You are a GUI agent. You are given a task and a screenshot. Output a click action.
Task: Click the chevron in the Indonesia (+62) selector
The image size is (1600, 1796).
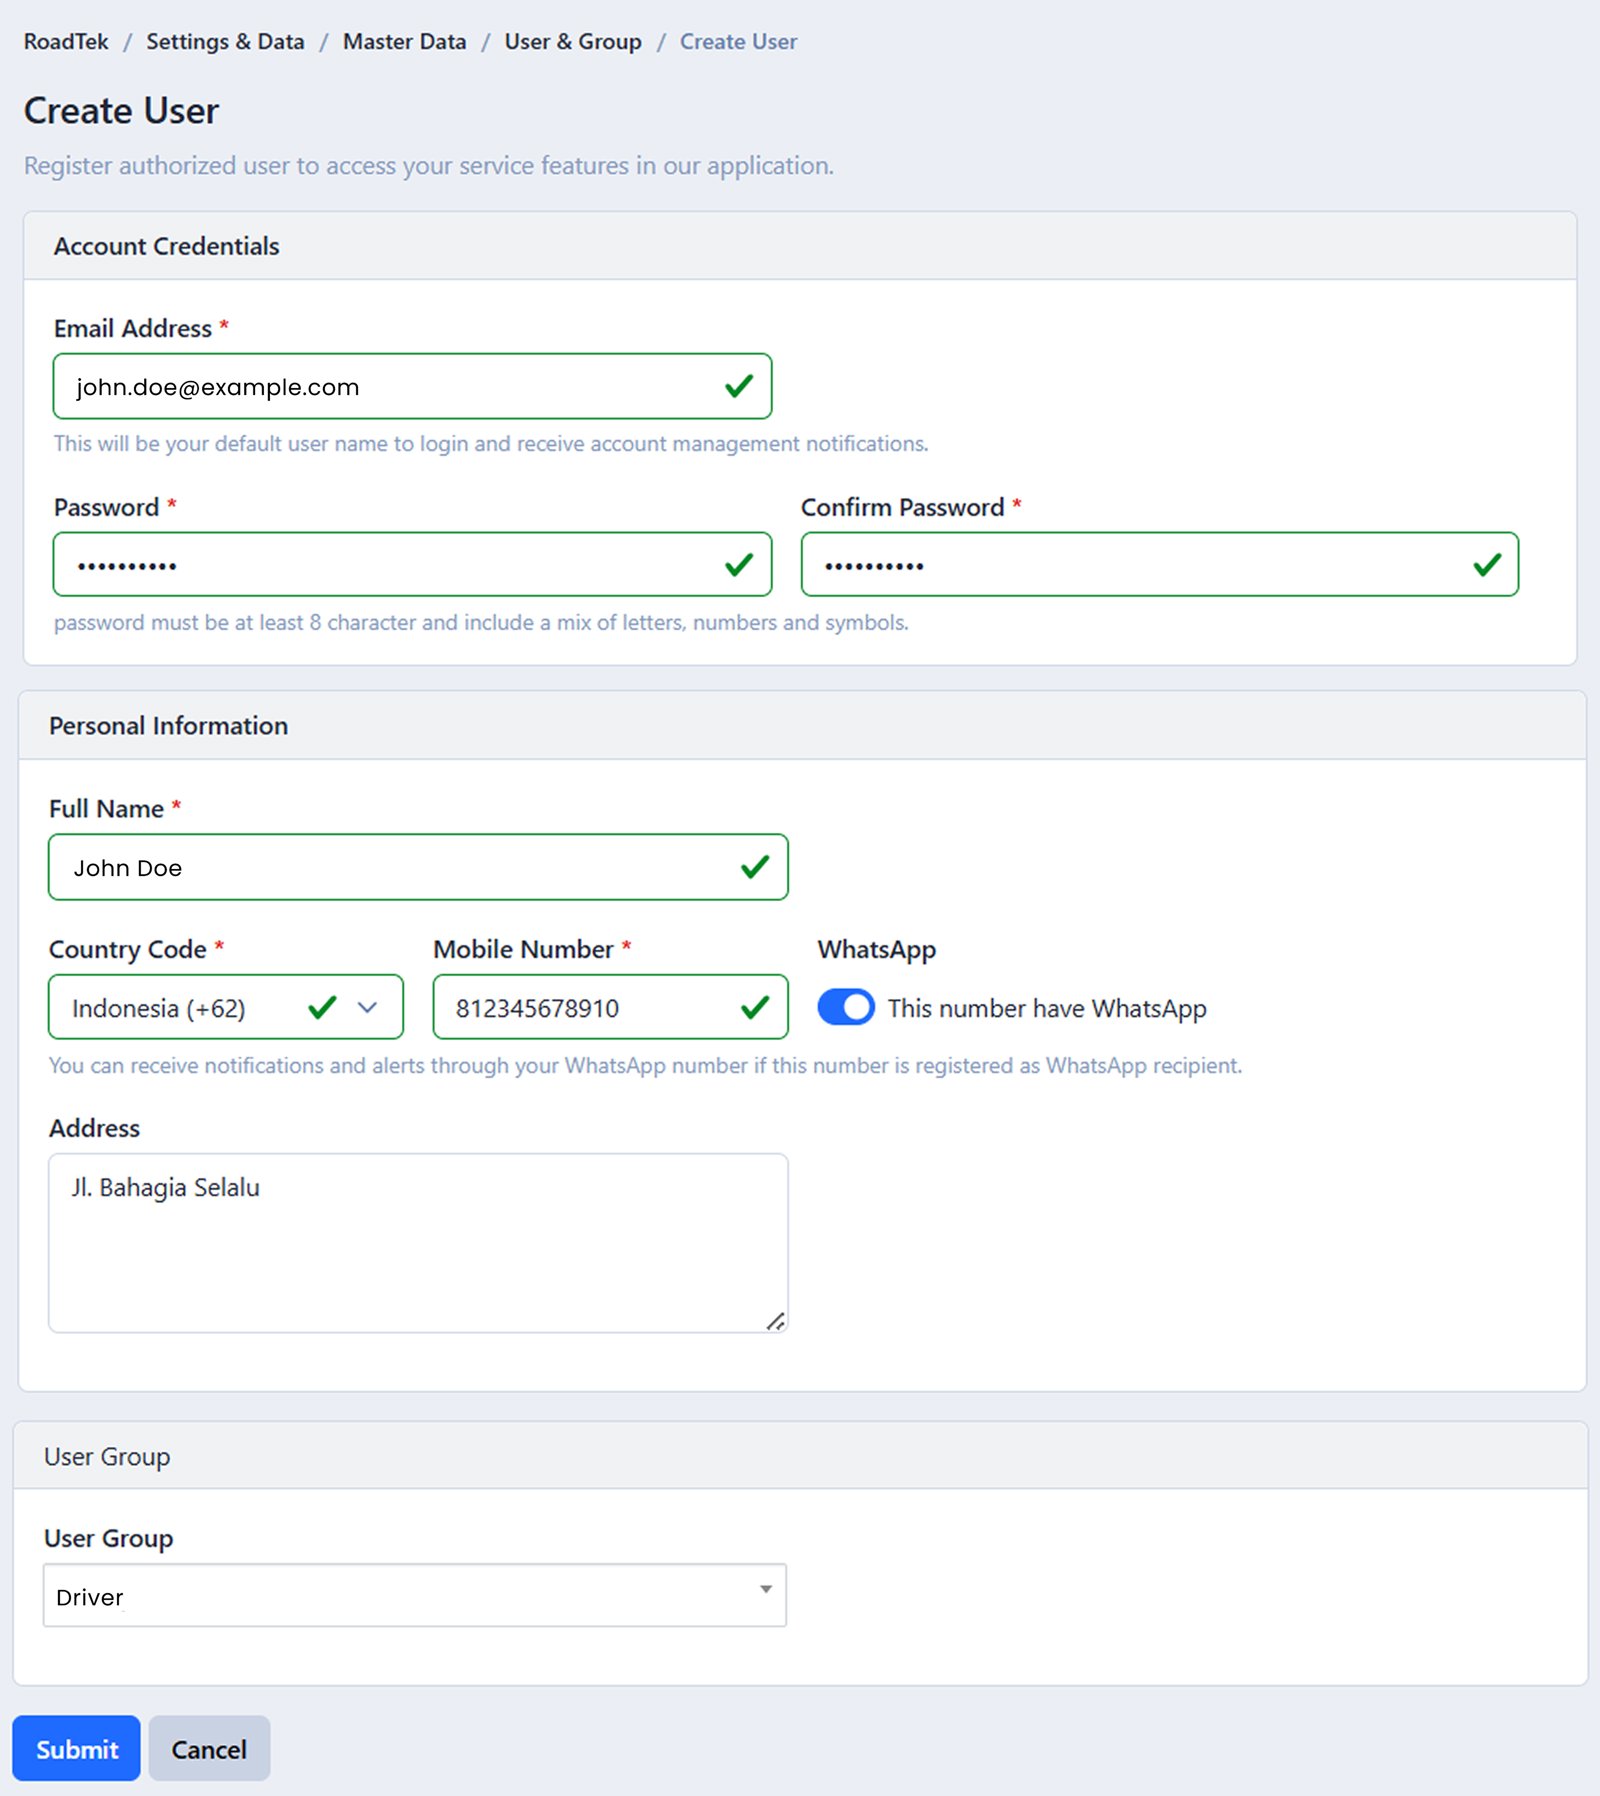(x=368, y=1008)
